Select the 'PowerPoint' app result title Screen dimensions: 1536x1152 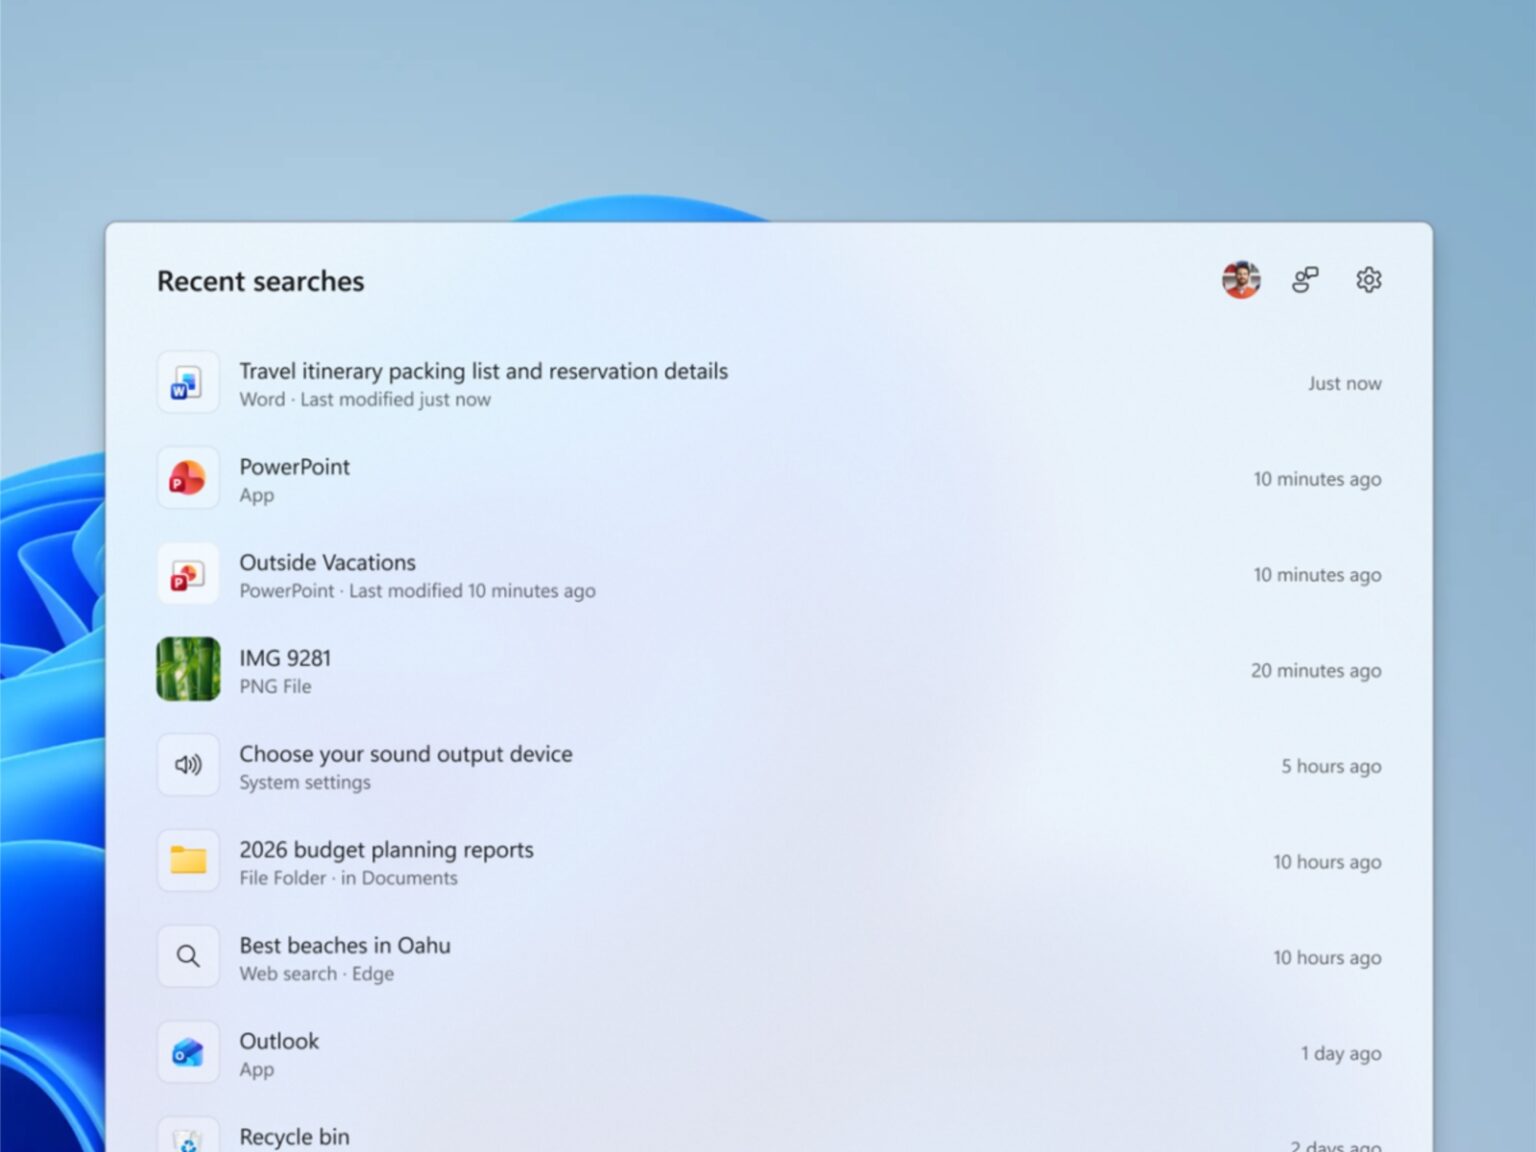coord(294,467)
